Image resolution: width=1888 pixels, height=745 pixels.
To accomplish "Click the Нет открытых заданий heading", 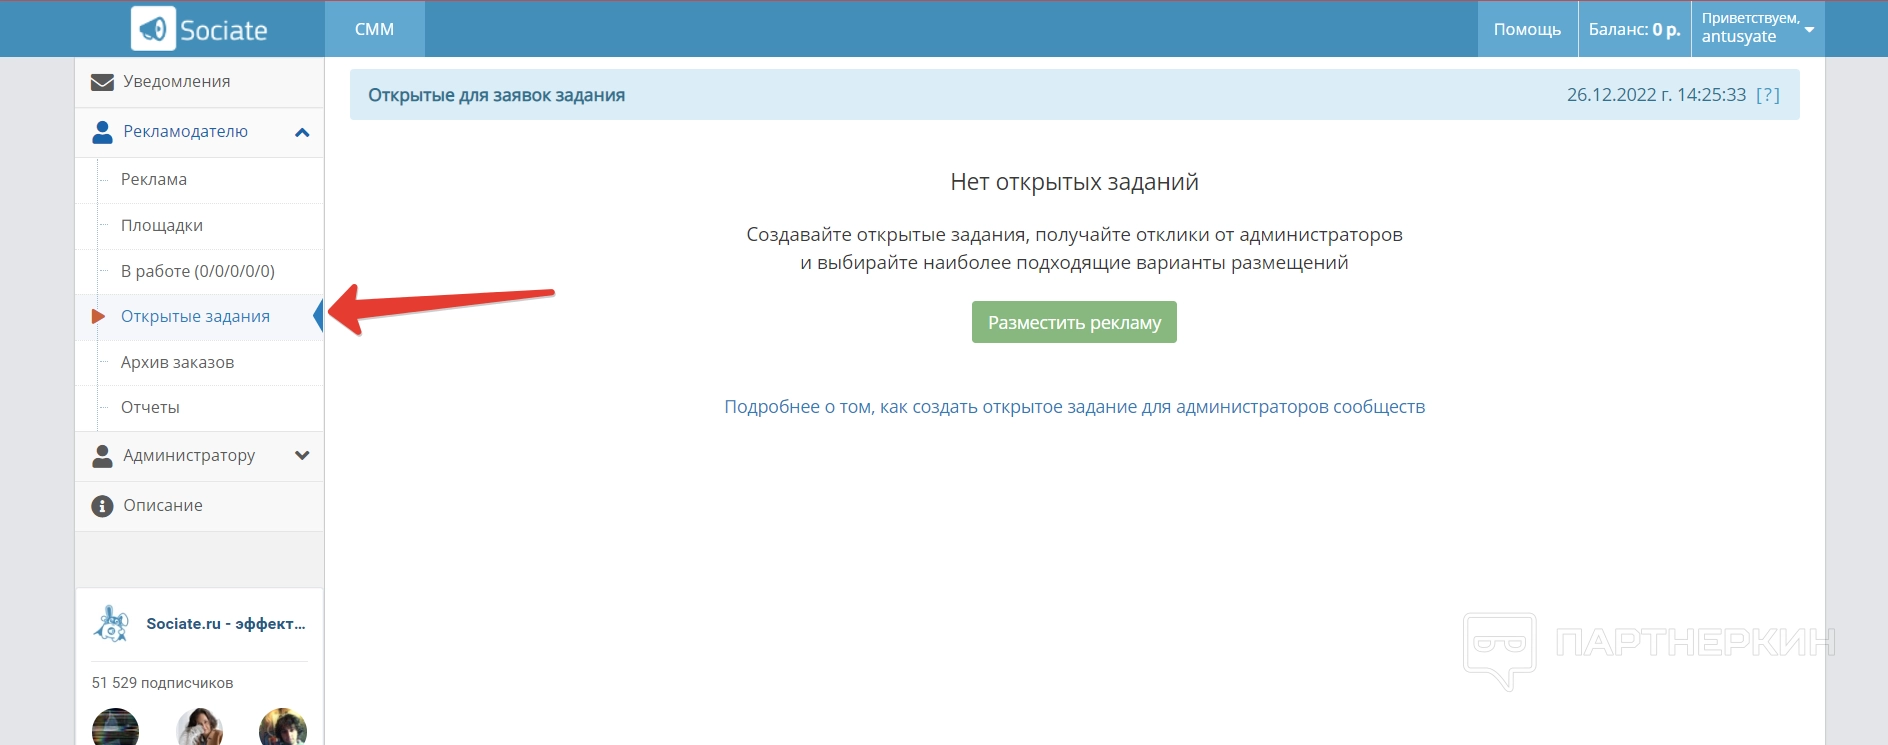I will coord(1074,182).
